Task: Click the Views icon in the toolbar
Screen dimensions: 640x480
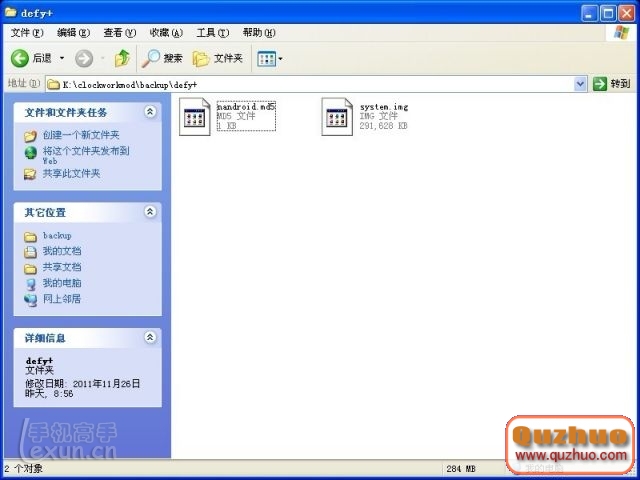Action: click(x=266, y=59)
